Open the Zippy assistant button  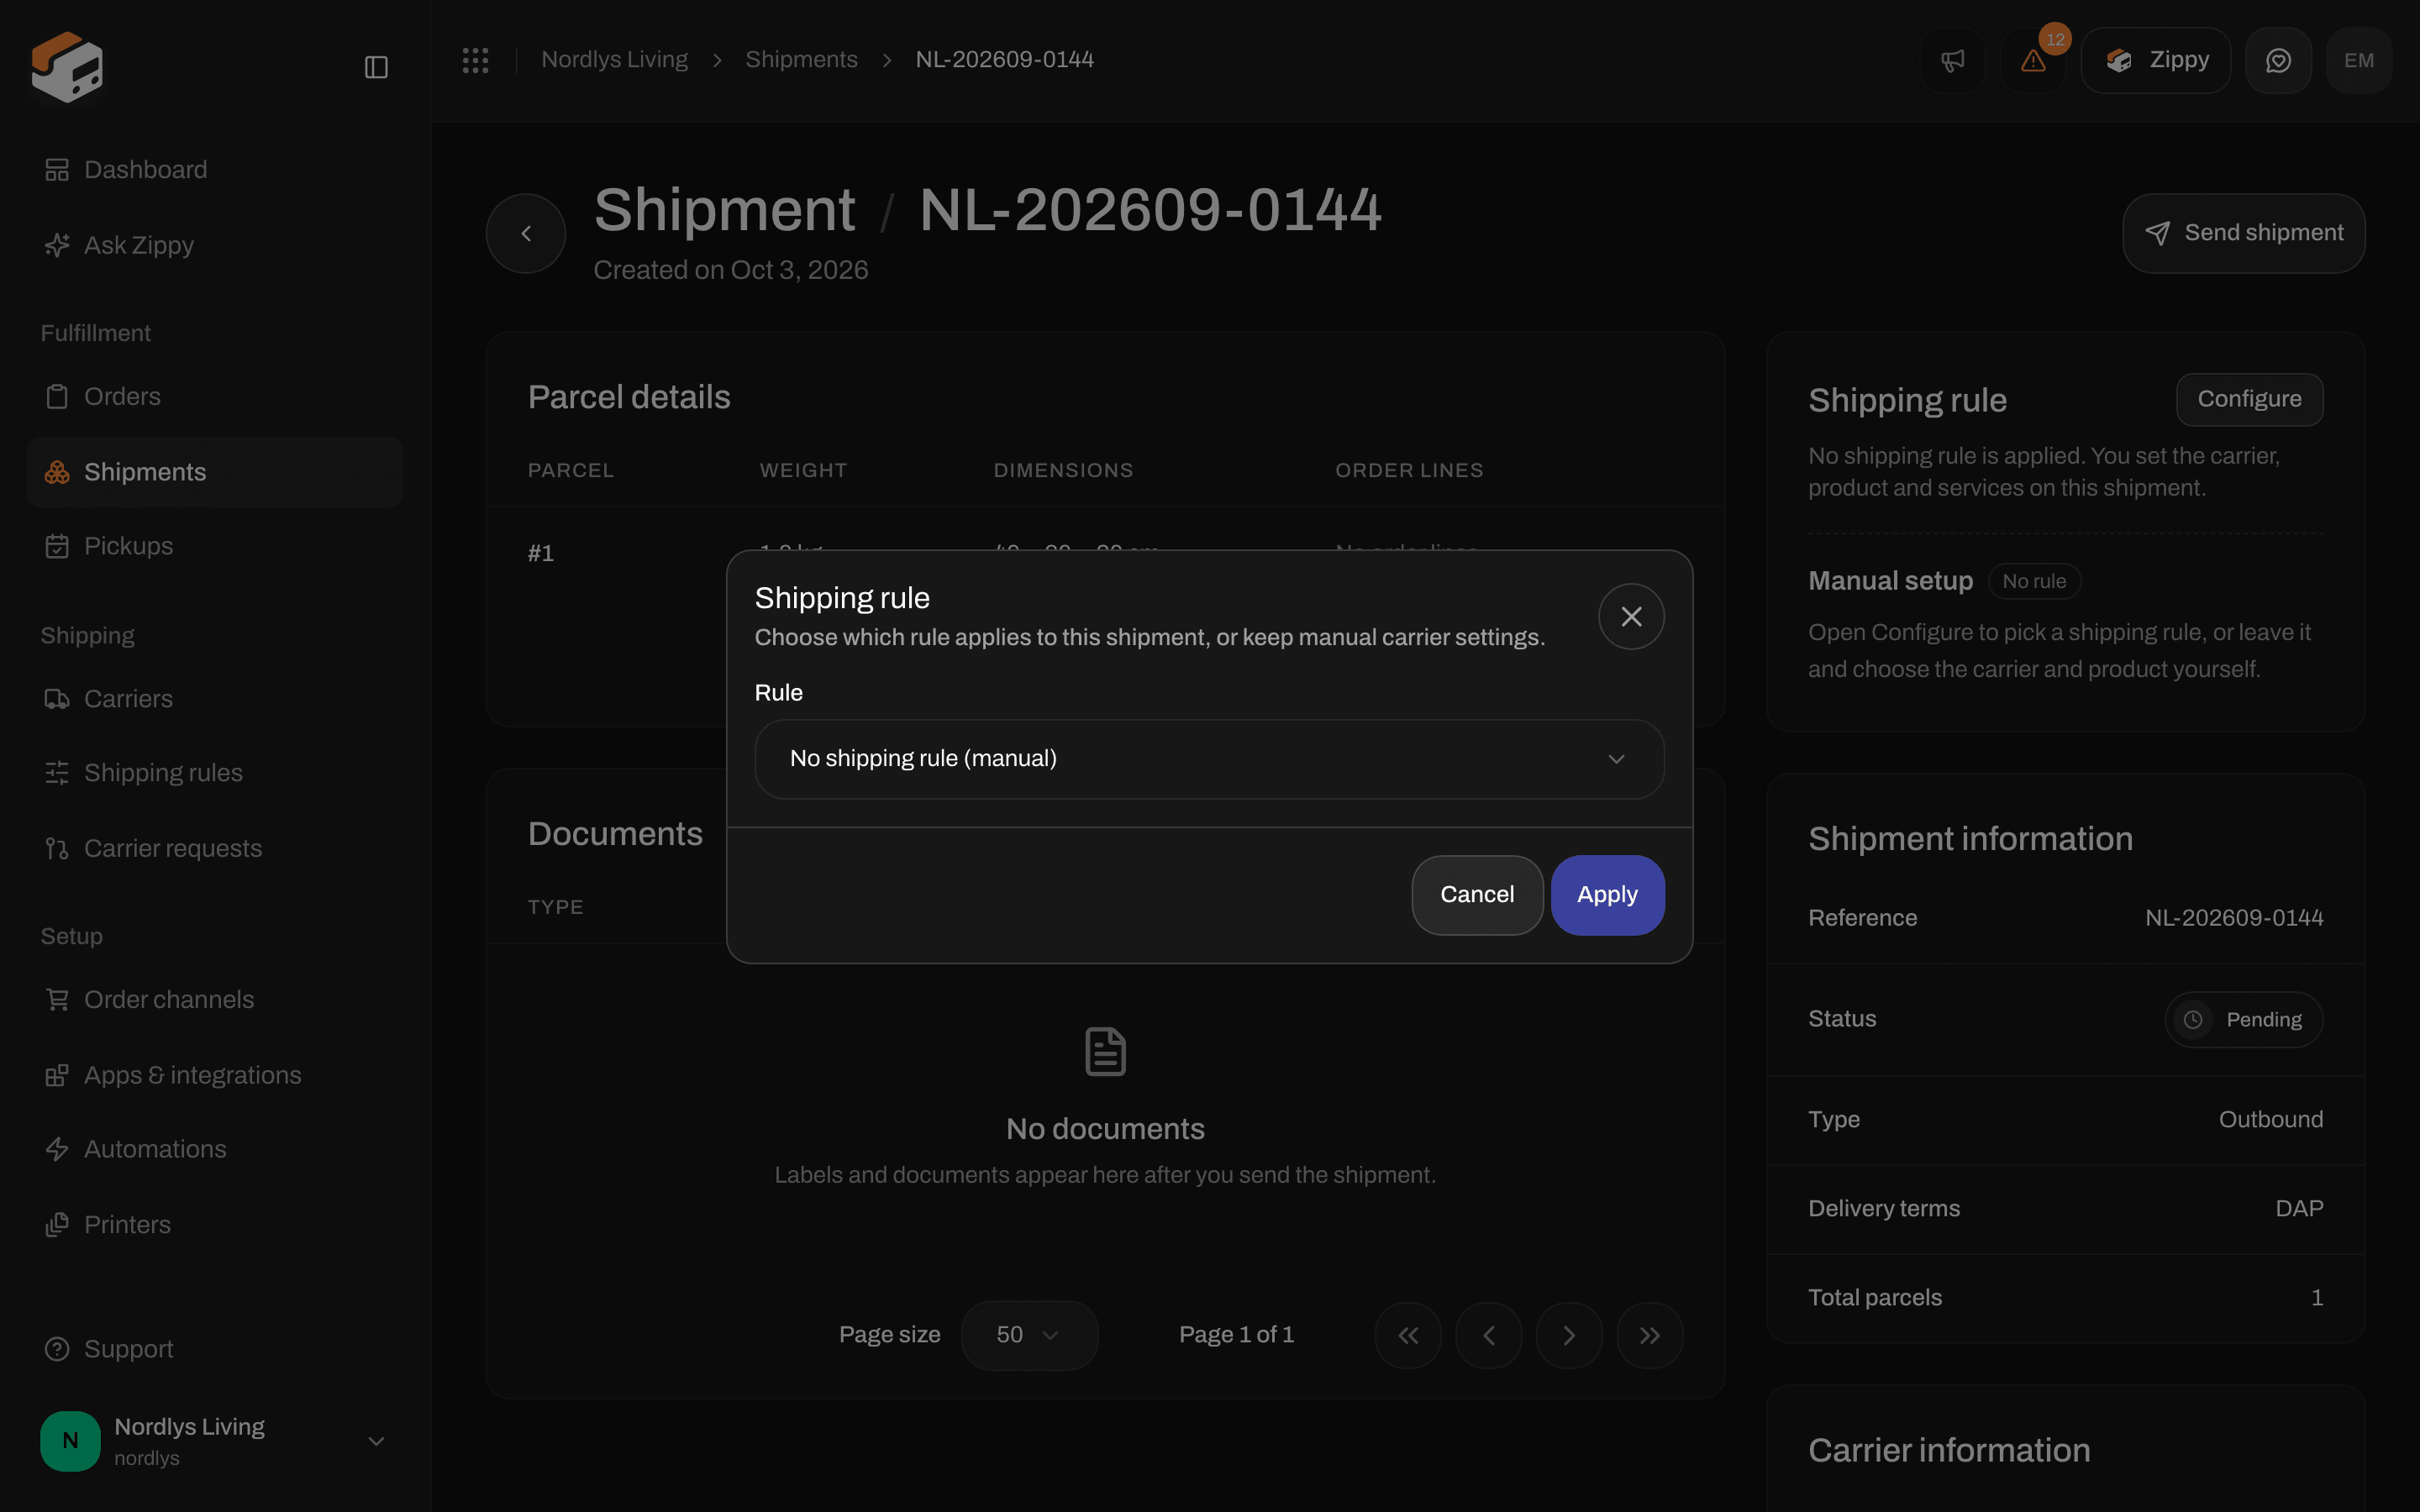[2155, 61]
